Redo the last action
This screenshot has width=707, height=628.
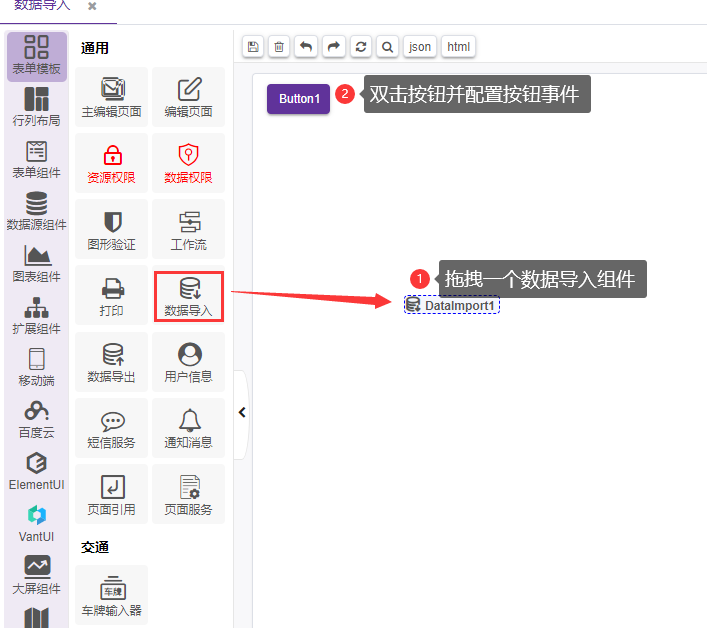333,47
